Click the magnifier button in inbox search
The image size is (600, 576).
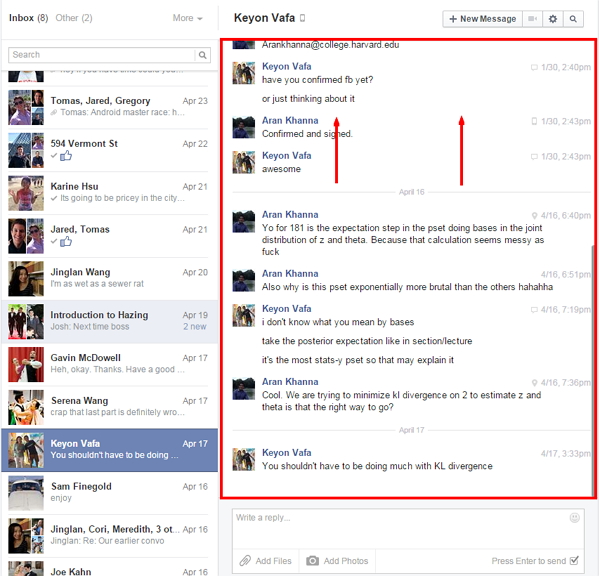point(203,55)
